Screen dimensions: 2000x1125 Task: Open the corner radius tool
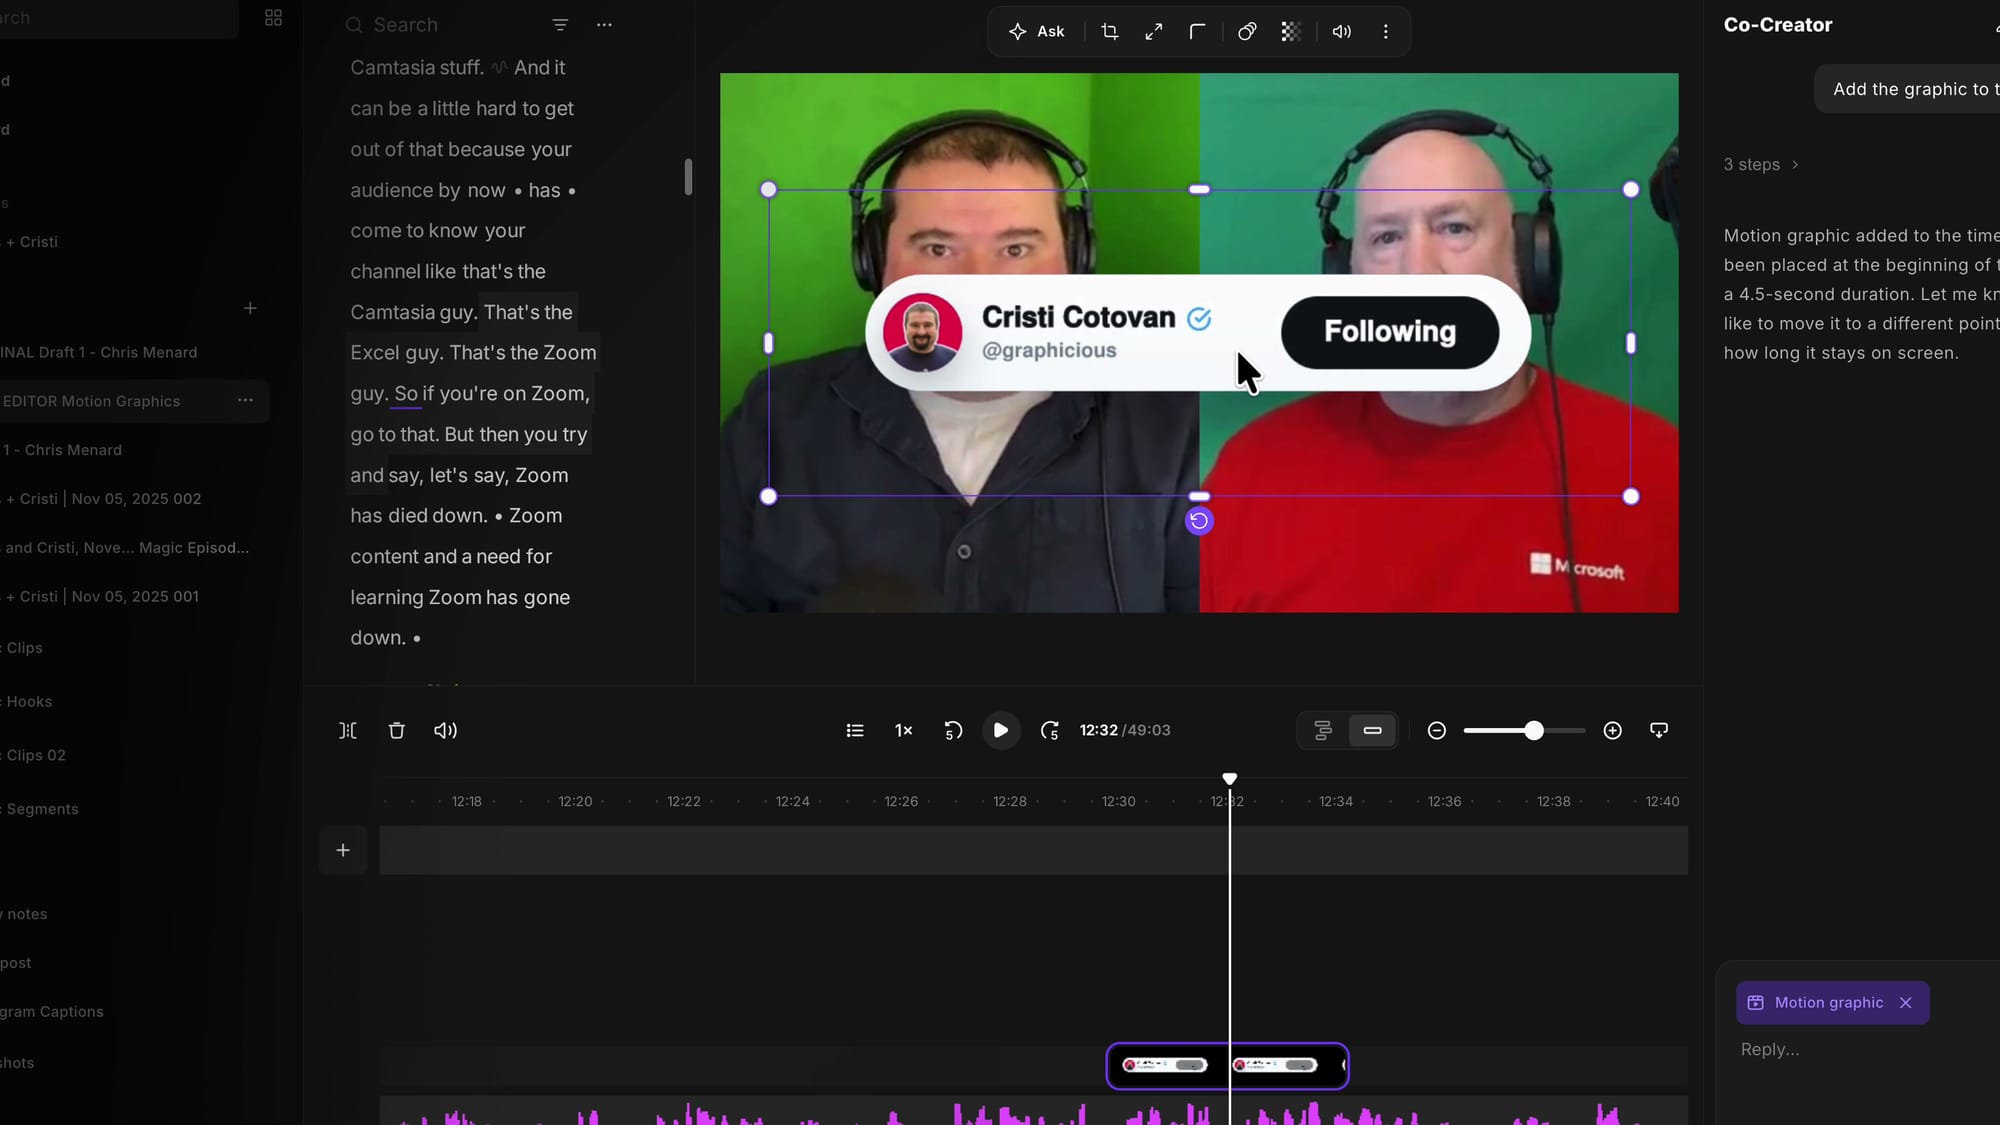tap(1197, 31)
